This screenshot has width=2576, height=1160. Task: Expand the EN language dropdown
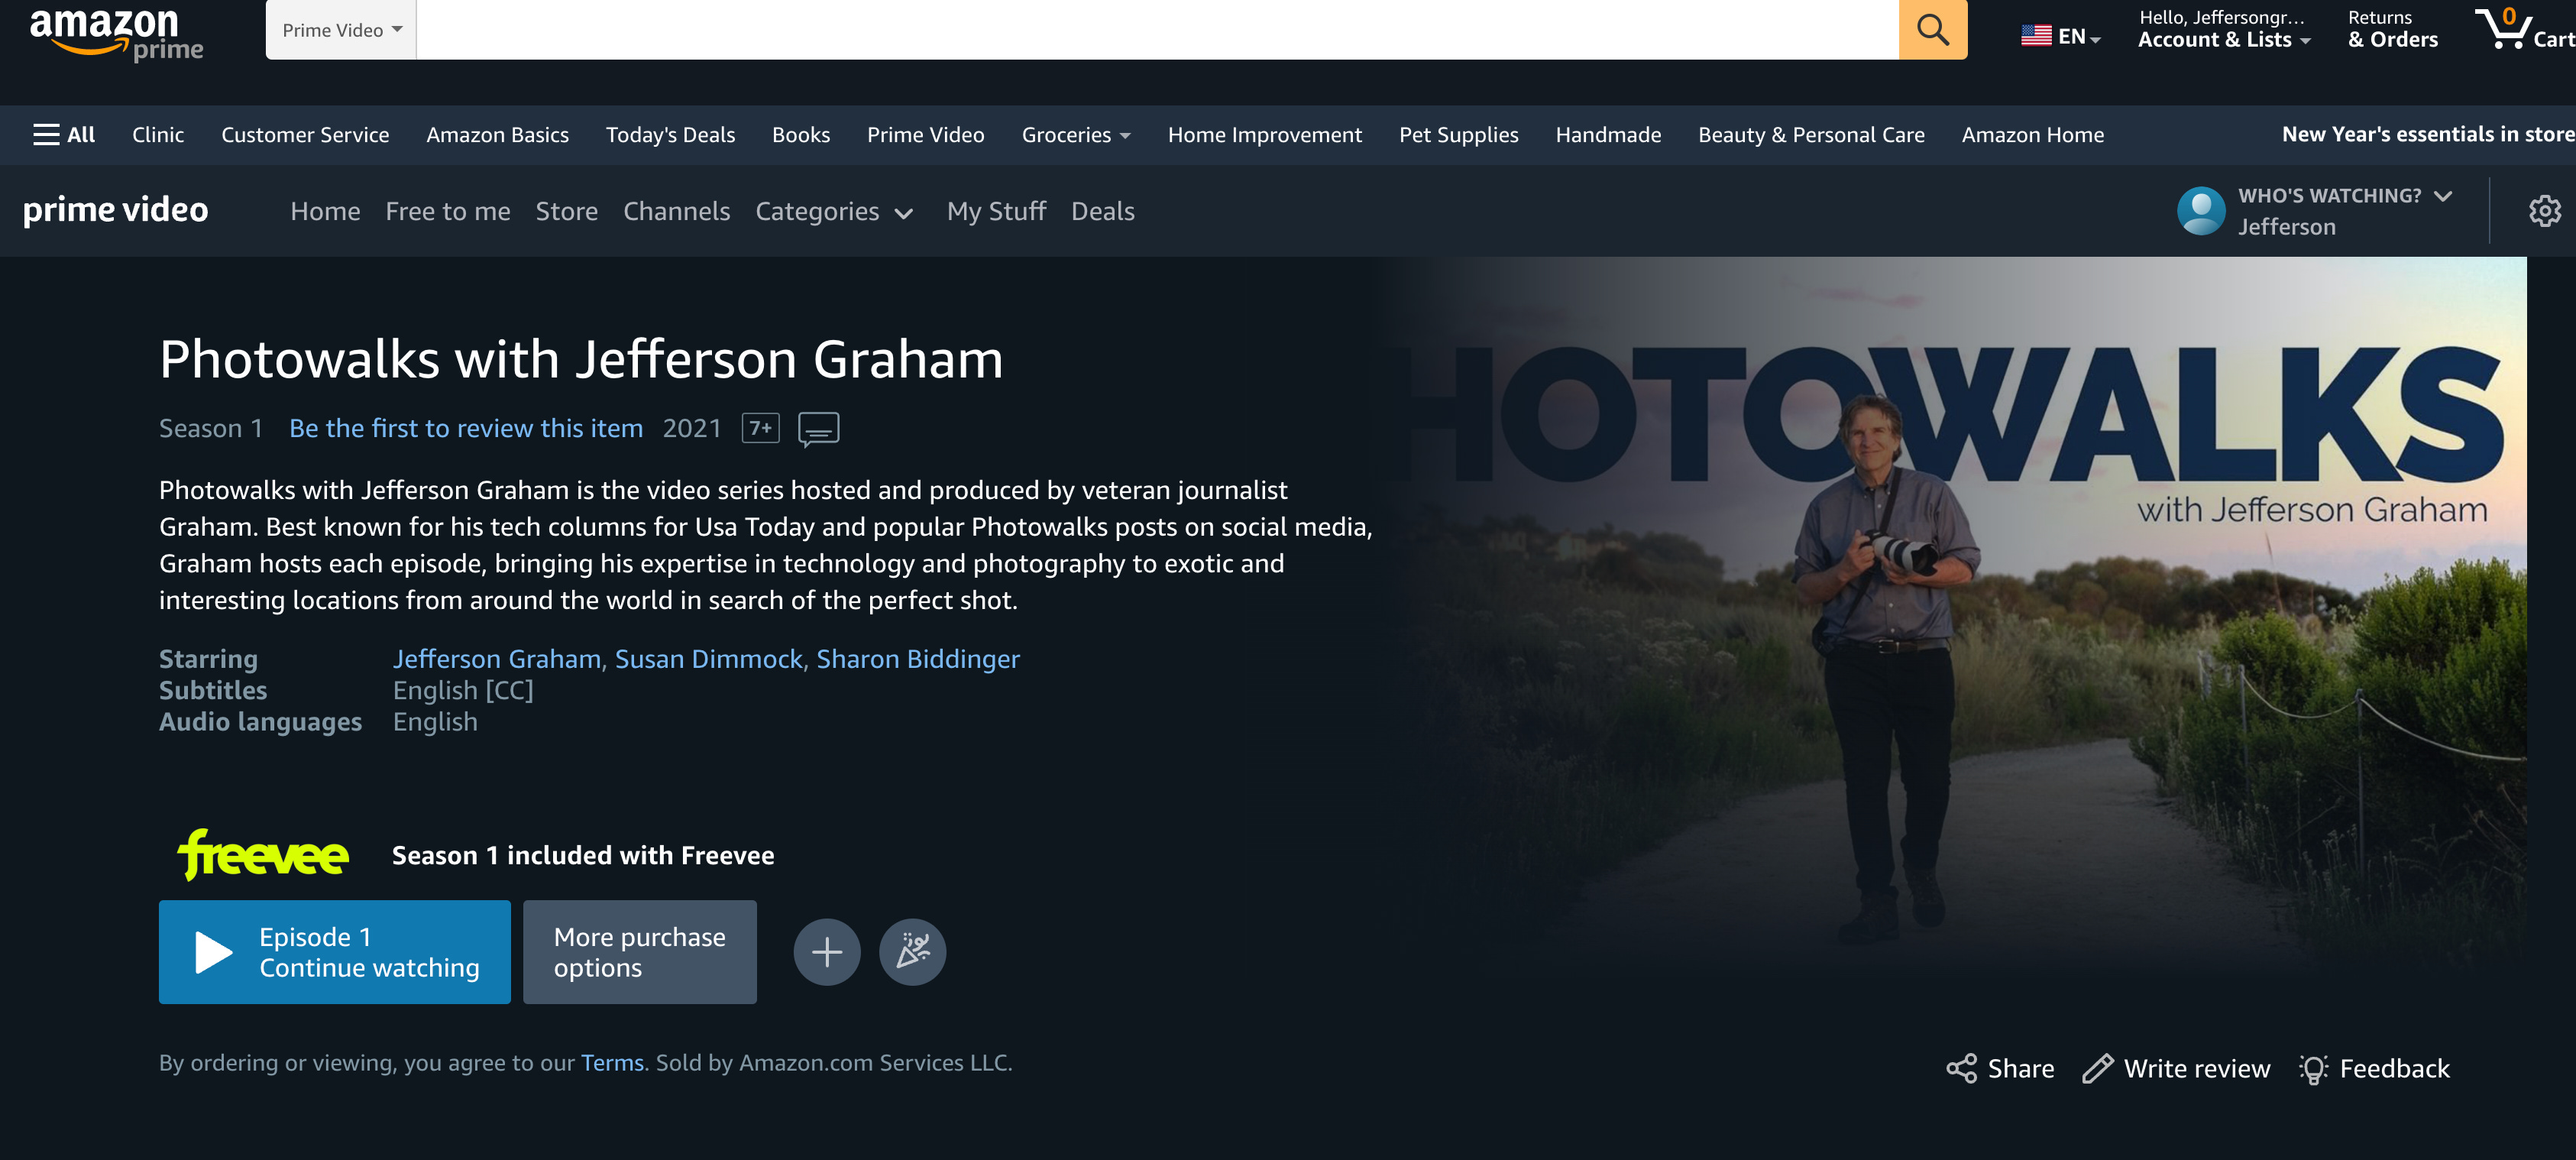(x=2059, y=30)
